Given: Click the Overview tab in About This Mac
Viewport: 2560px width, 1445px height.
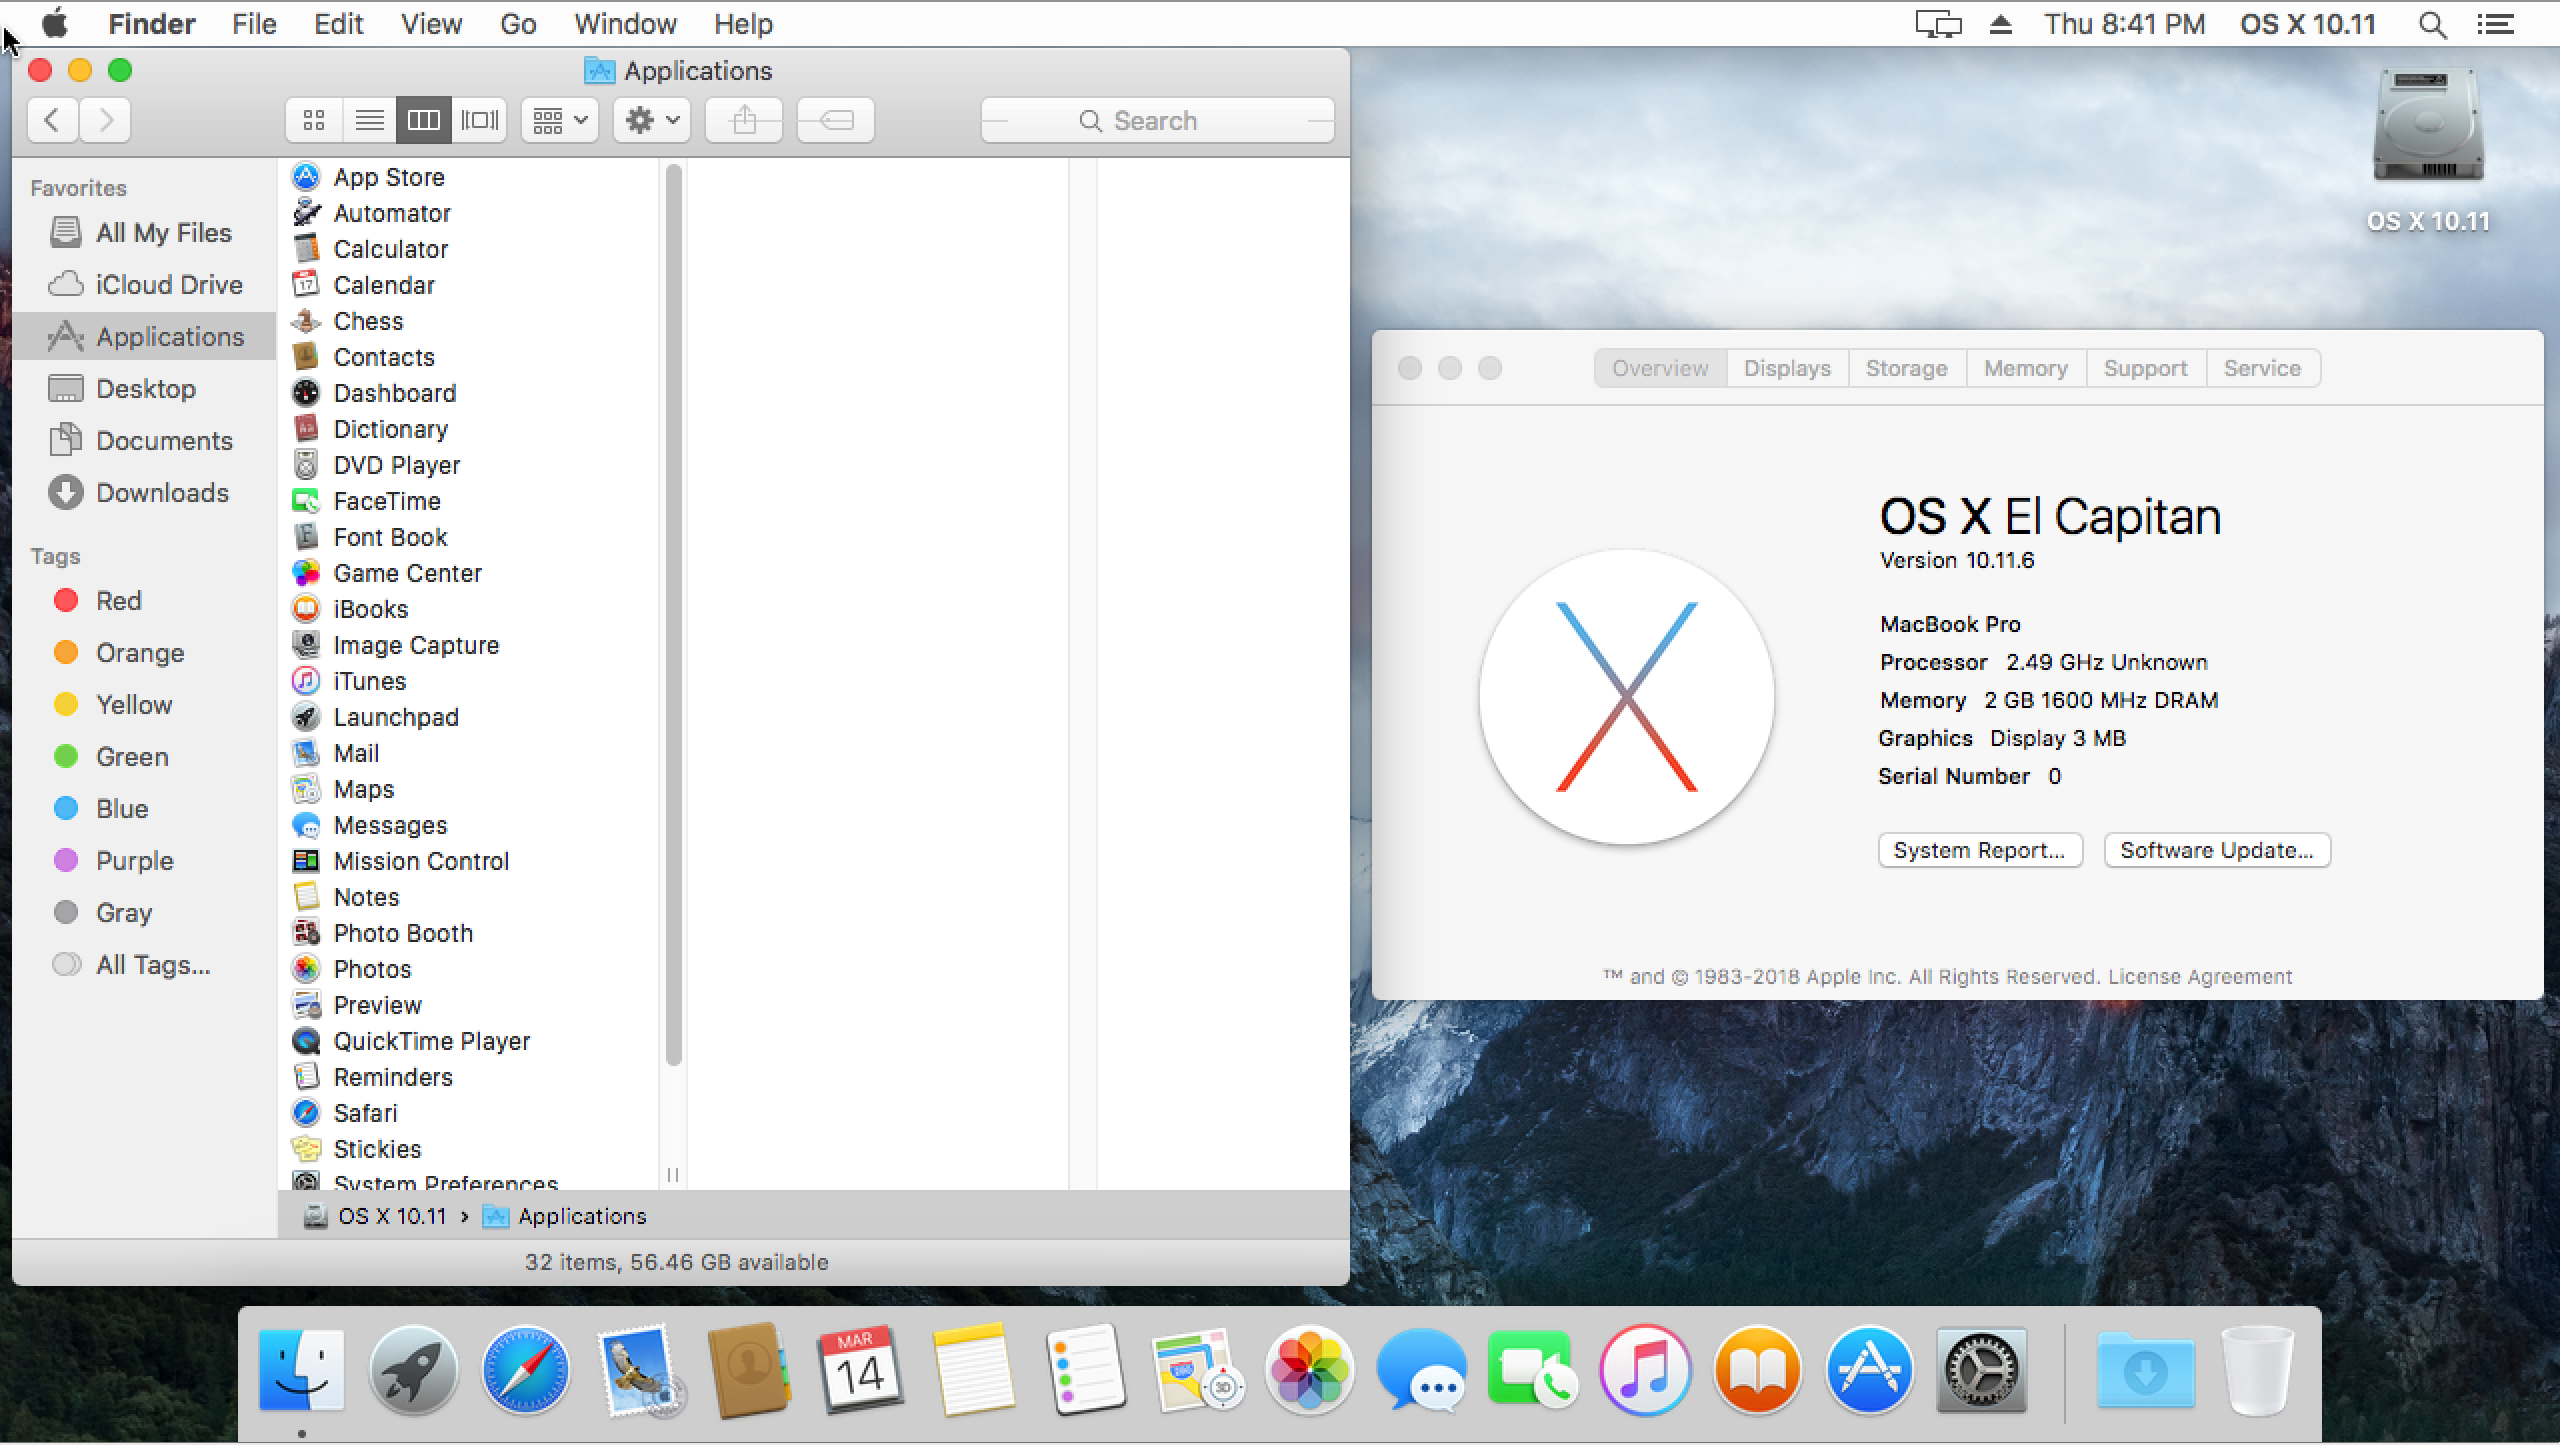Looking at the screenshot, I should point(1660,367).
